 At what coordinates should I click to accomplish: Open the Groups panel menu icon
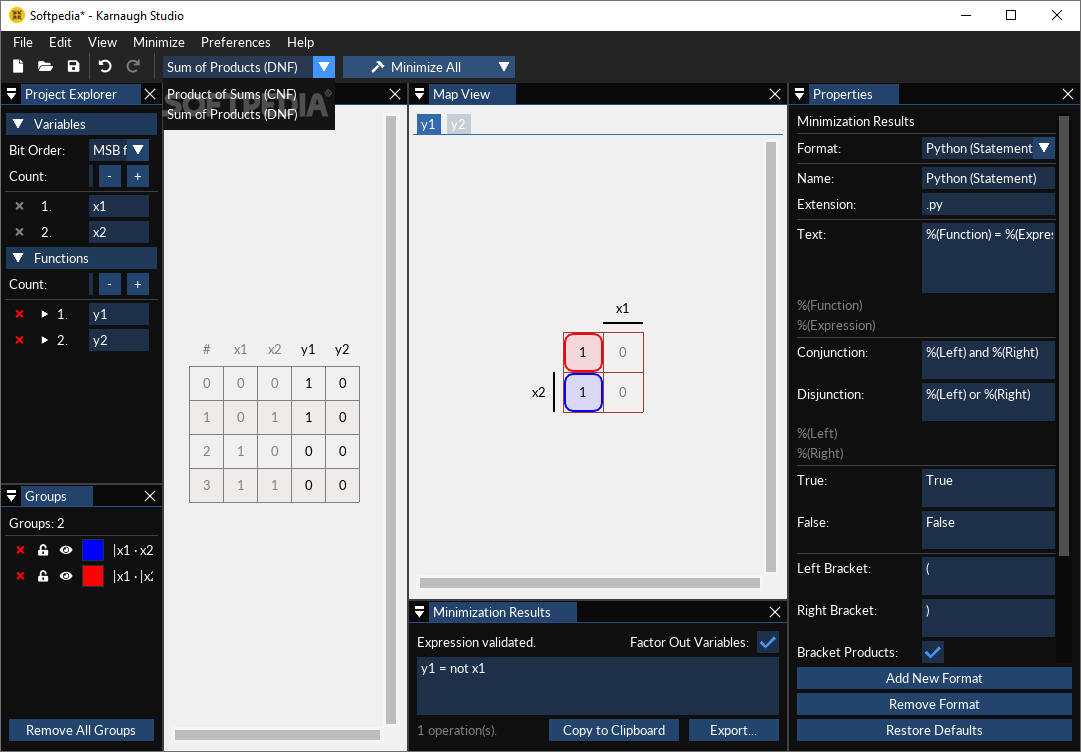coord(12,496)
